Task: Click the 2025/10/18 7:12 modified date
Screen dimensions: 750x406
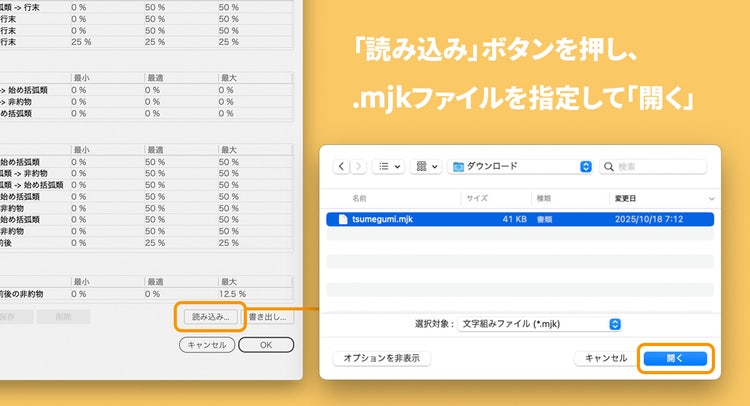Action: click(x=649, y=219)
